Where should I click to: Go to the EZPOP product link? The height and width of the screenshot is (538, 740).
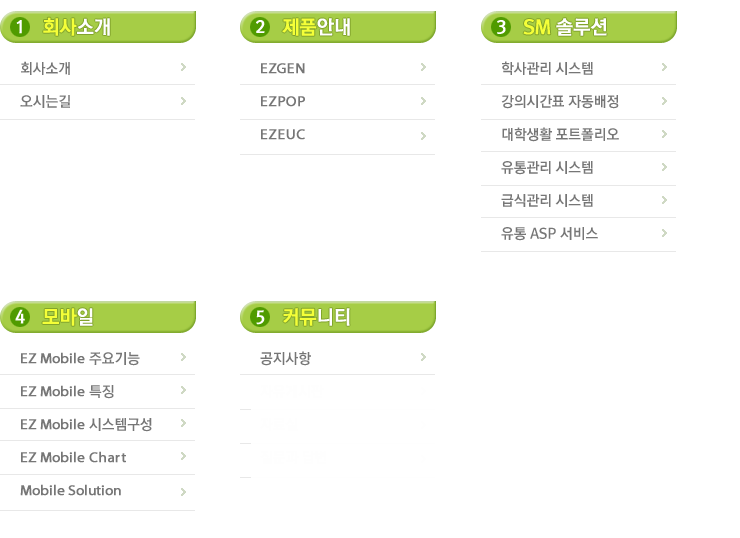(283, 102)
